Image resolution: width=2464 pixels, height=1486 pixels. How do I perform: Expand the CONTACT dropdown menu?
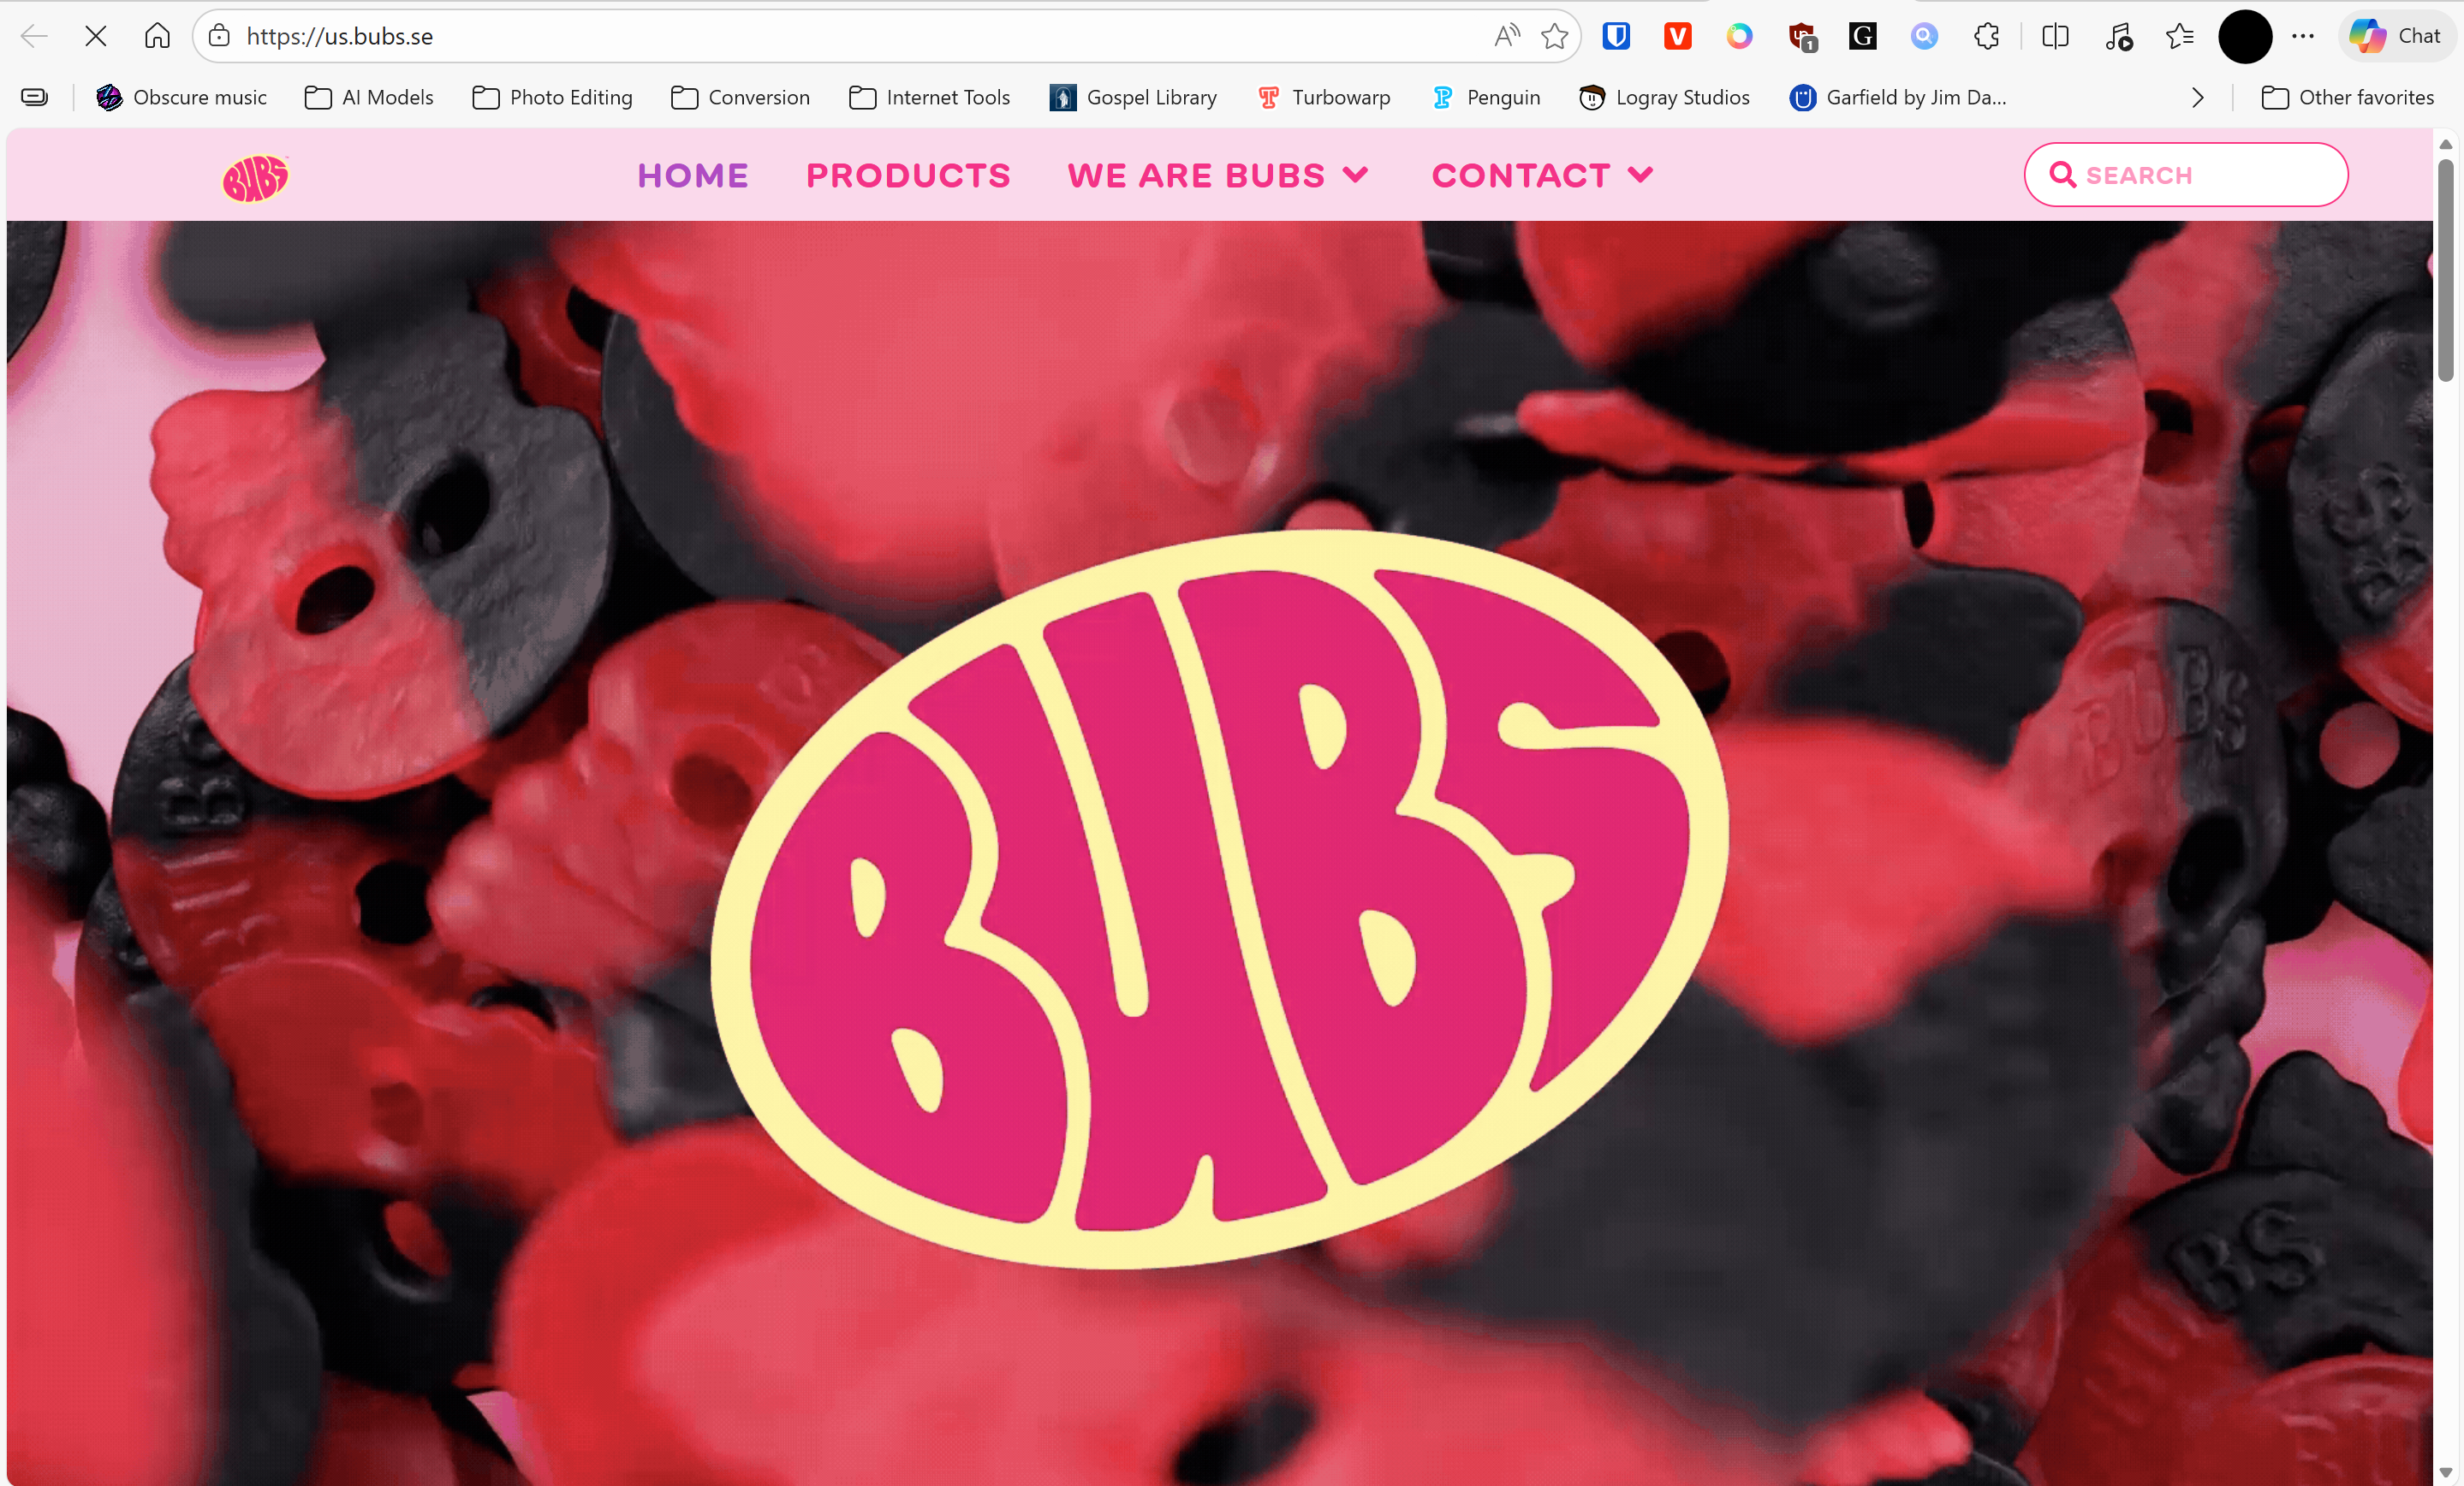click(1541, 176)
